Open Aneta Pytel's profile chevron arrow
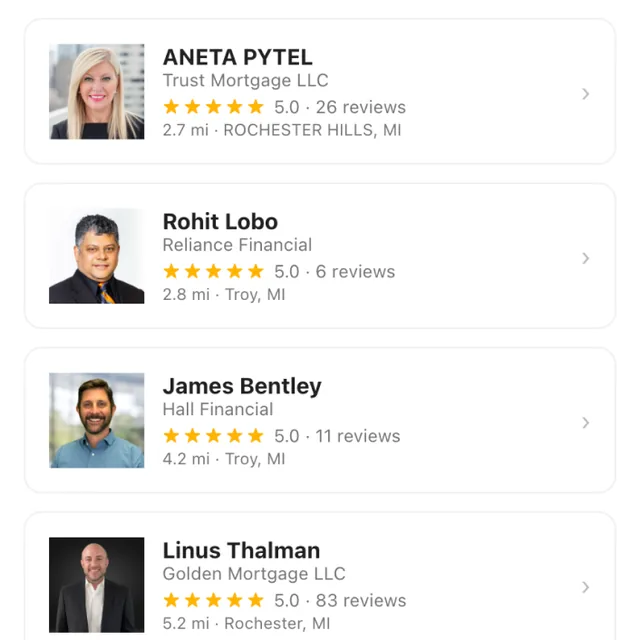The image size is (640, 640). pyautogui.click(x=586, y=94)
